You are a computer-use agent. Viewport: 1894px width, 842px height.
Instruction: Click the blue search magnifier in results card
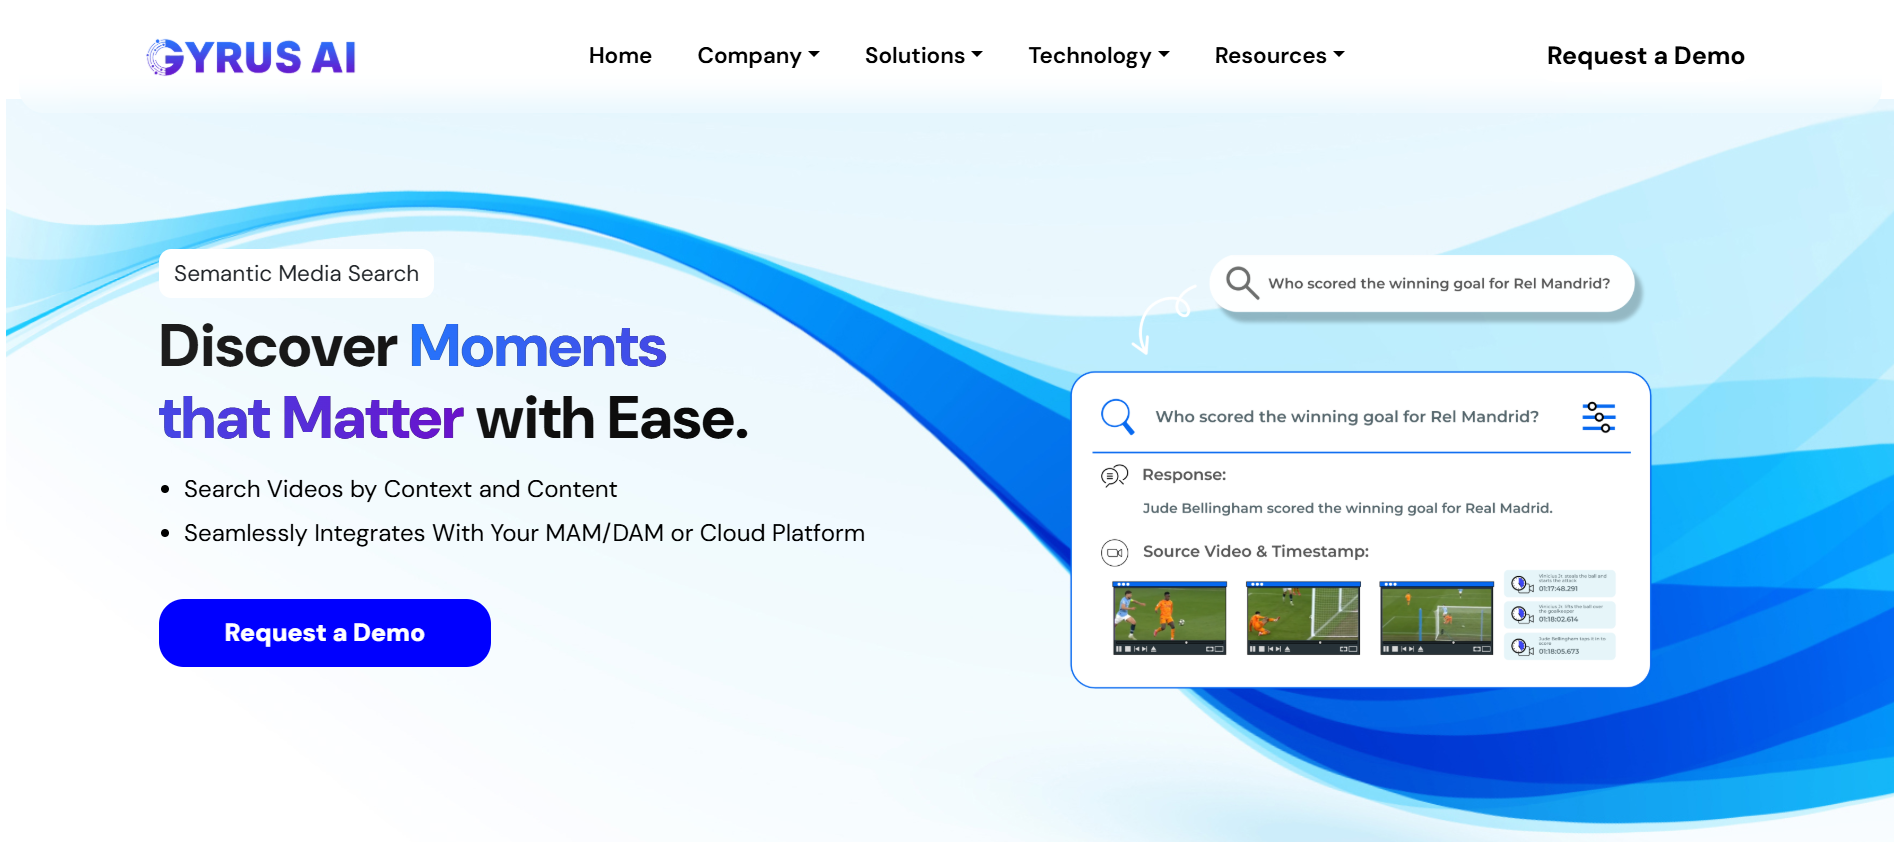click(1116, 416)
